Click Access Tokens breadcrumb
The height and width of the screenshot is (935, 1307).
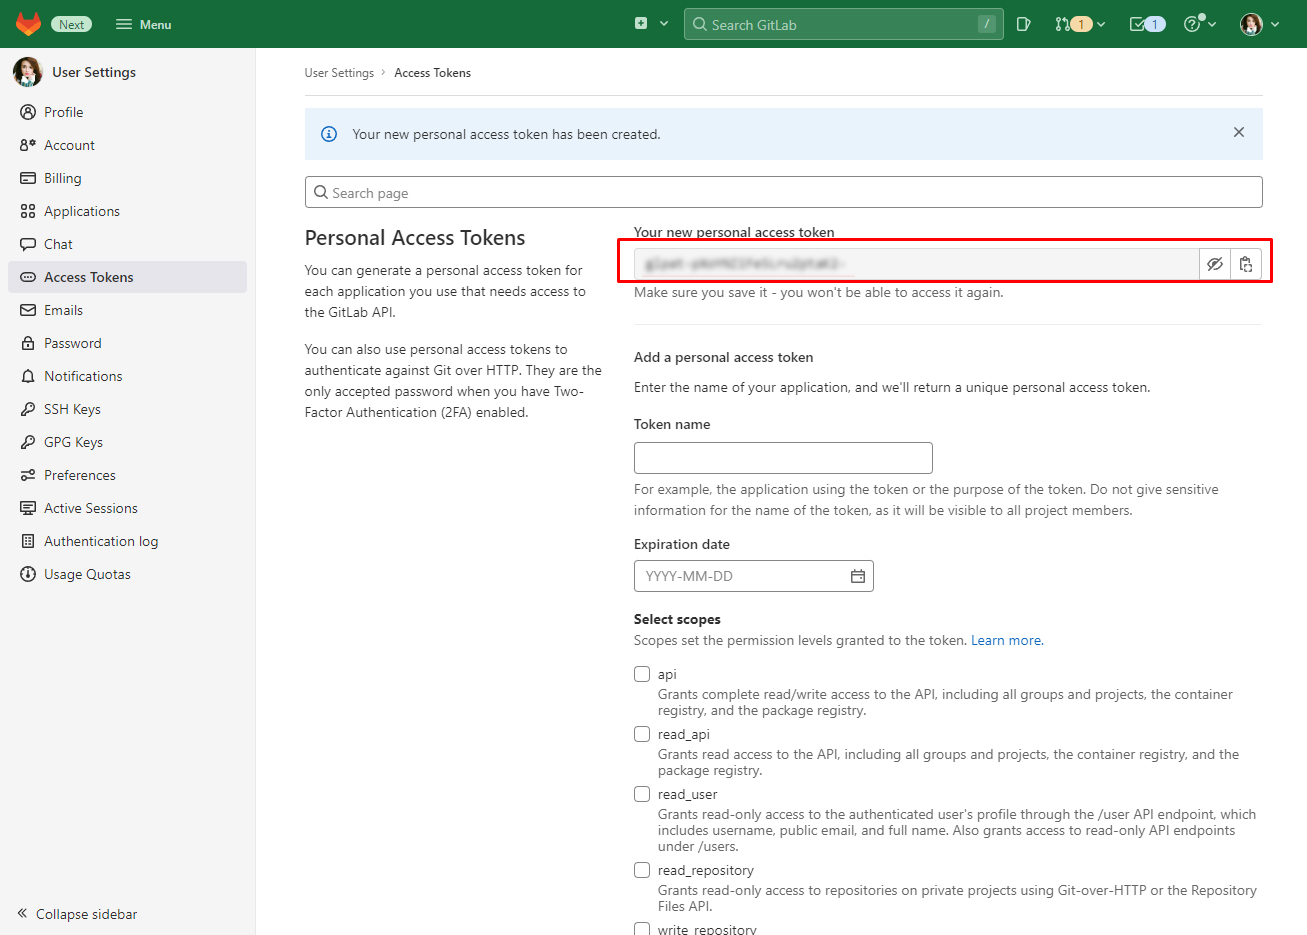pos(432,73)
